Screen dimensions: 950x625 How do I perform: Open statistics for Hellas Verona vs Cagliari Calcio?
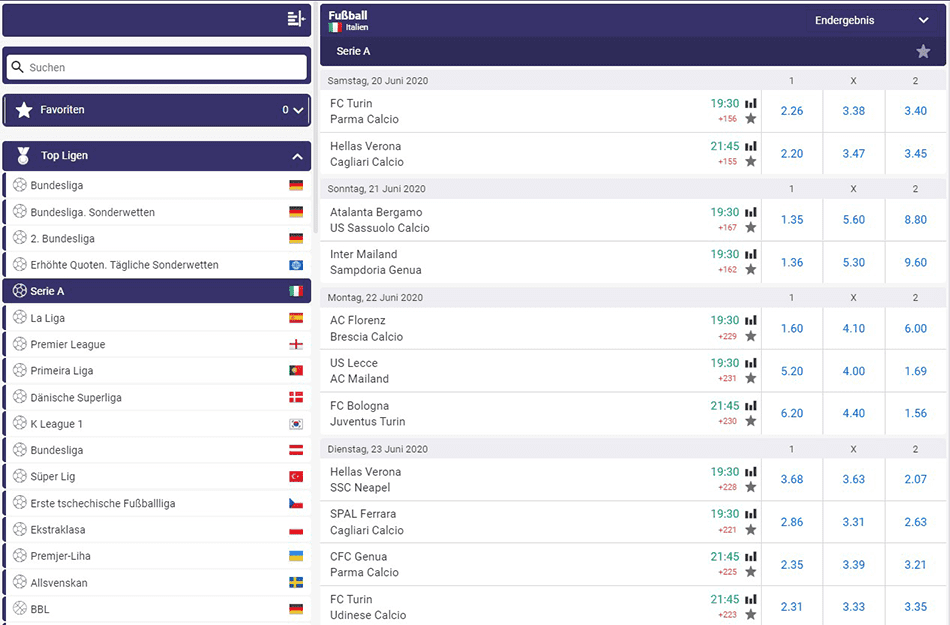coord(751,146)
